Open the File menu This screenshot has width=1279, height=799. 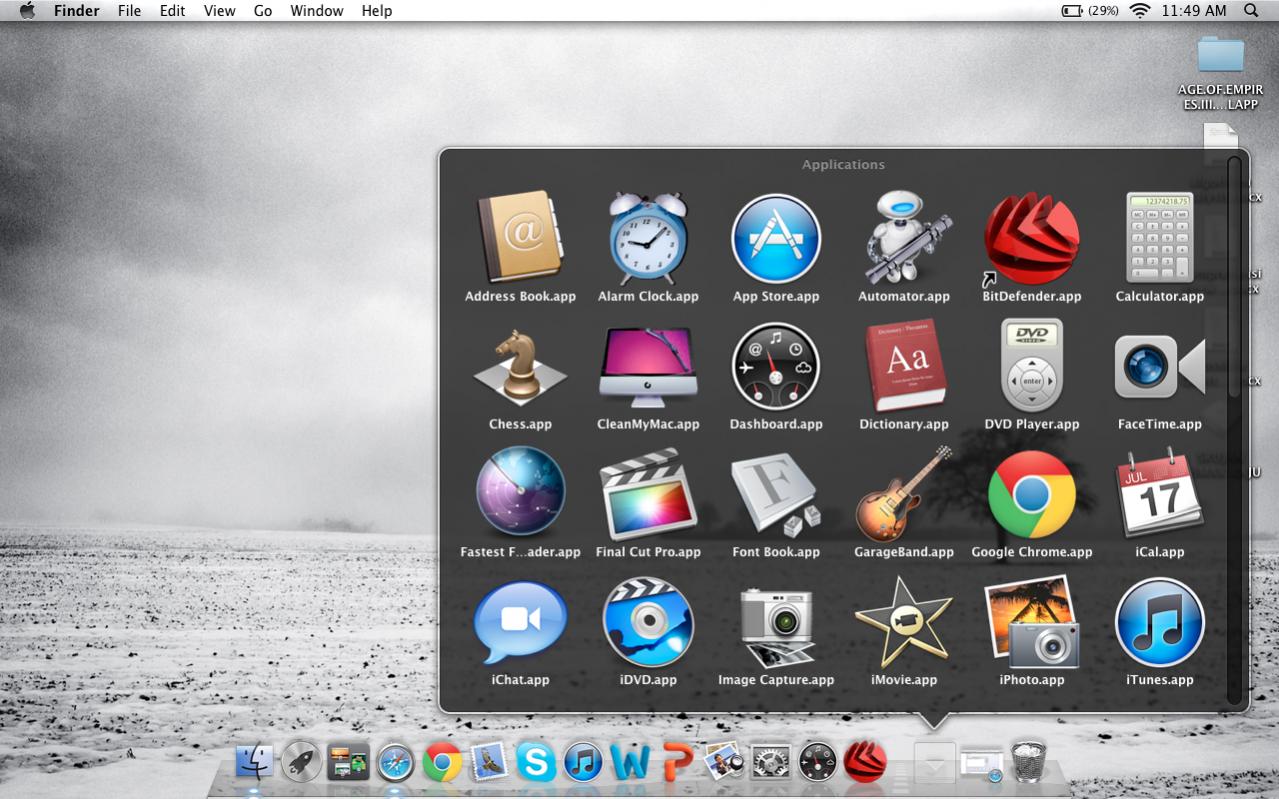129,11
